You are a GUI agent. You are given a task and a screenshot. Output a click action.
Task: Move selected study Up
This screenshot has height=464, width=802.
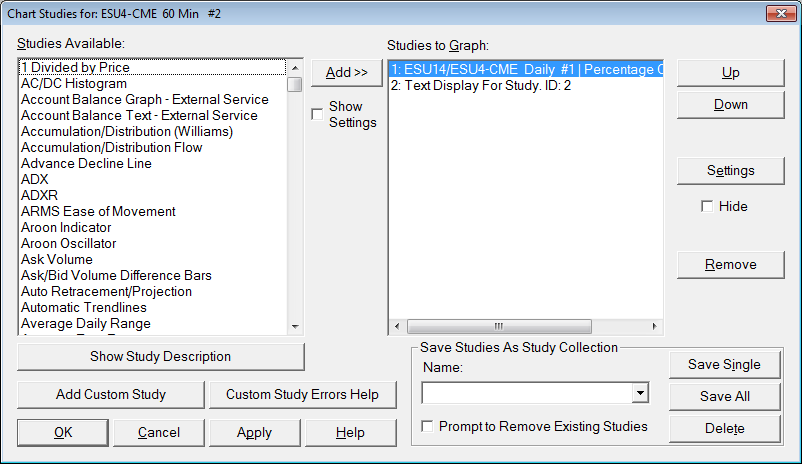pos(730,72)
